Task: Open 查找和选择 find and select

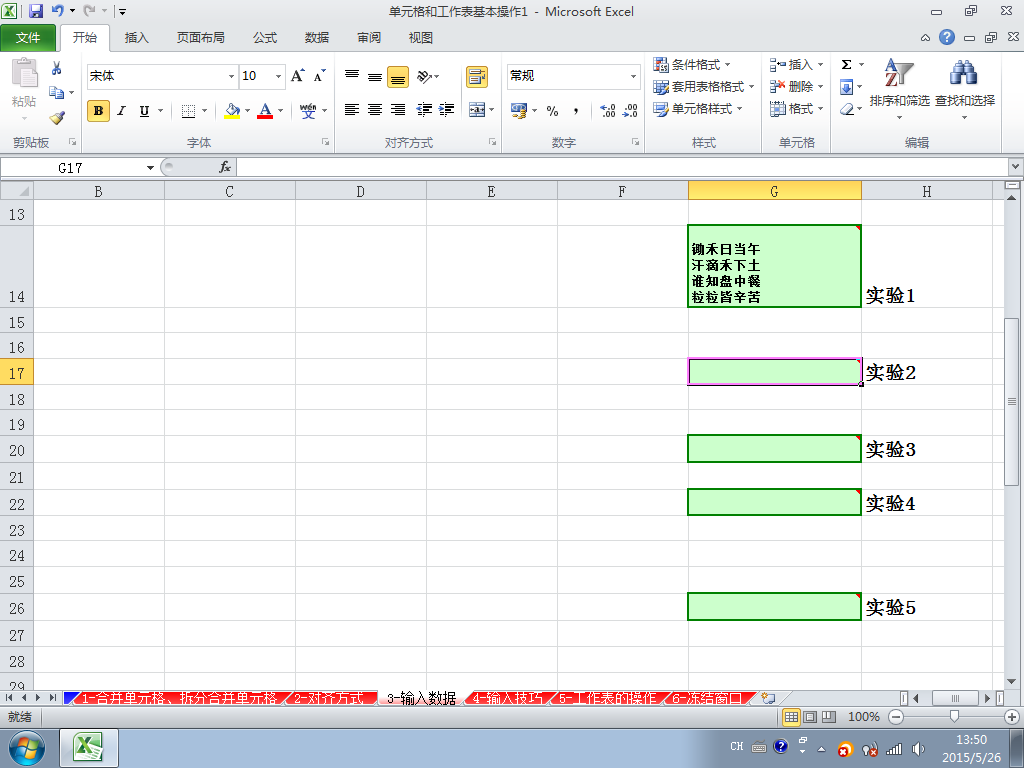Action: coord(965,88)
